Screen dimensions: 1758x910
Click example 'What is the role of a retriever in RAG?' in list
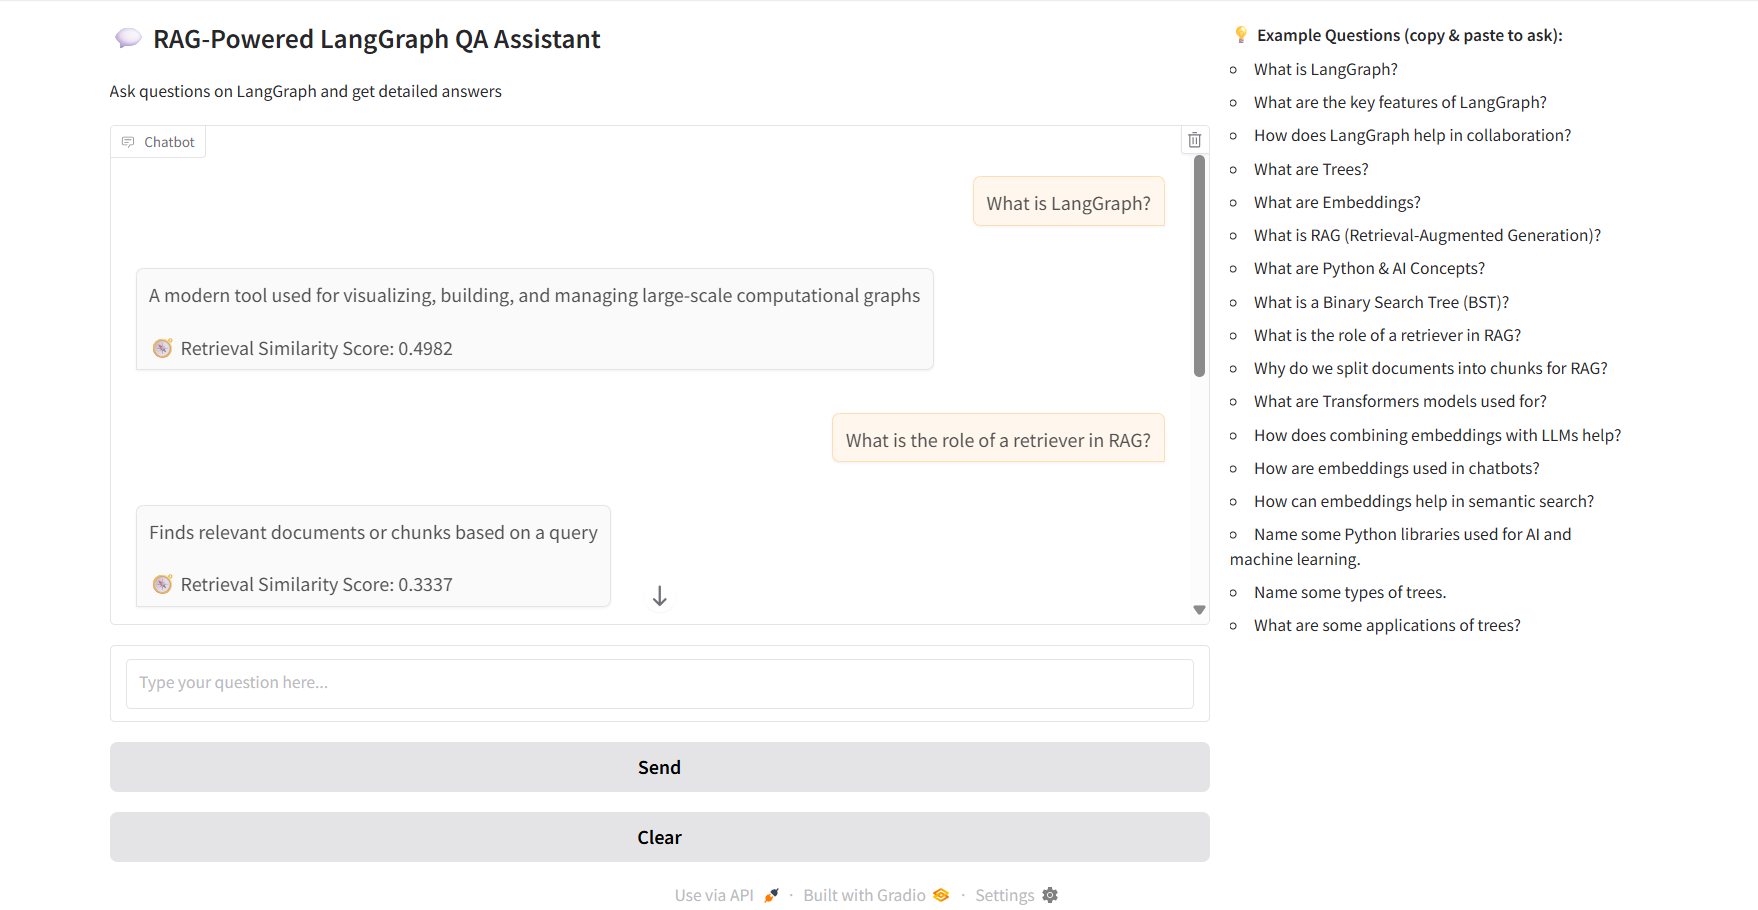pos(1387,335)
